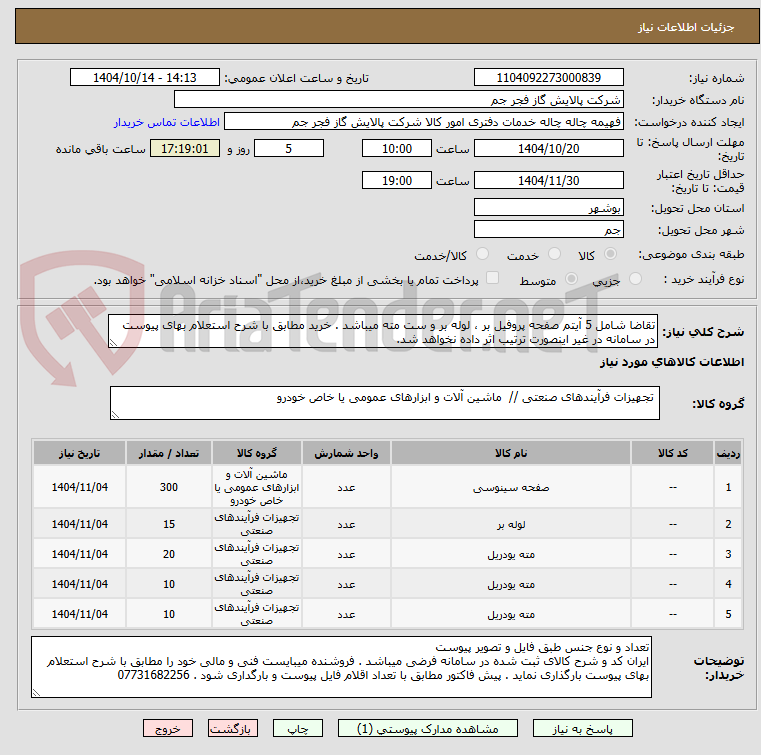
Task: Click the ردیف column header
Action: coord(728,453)
